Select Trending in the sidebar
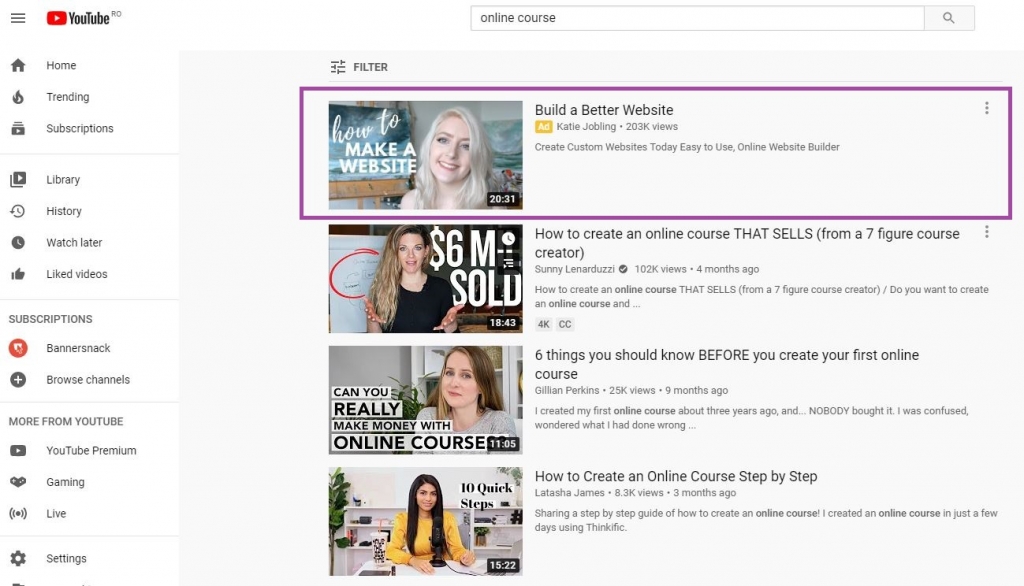1024x586 pixels. click(x=67, y=97)
